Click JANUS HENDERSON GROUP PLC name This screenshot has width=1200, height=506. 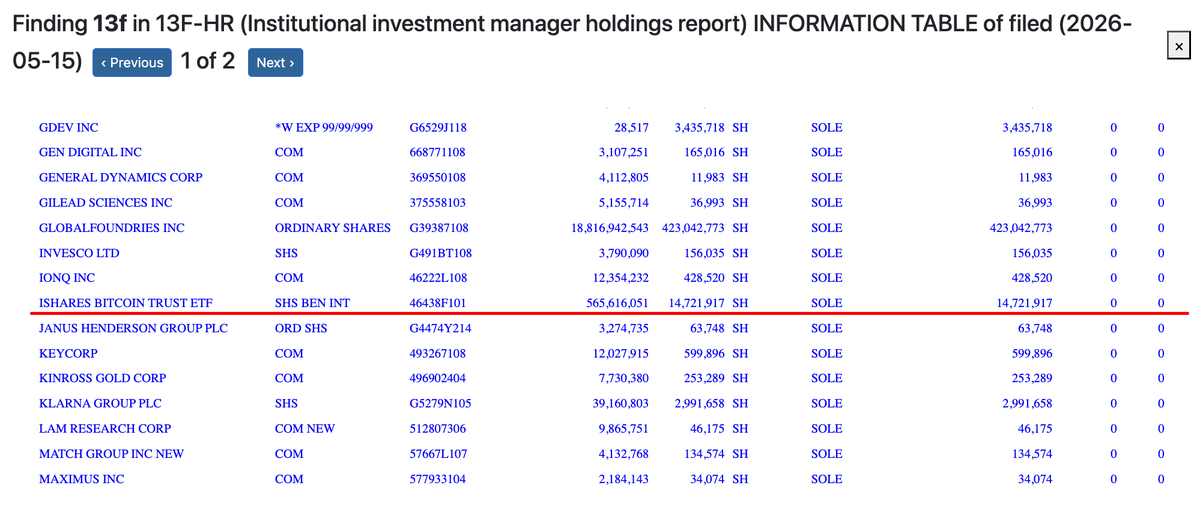point(133,328)
